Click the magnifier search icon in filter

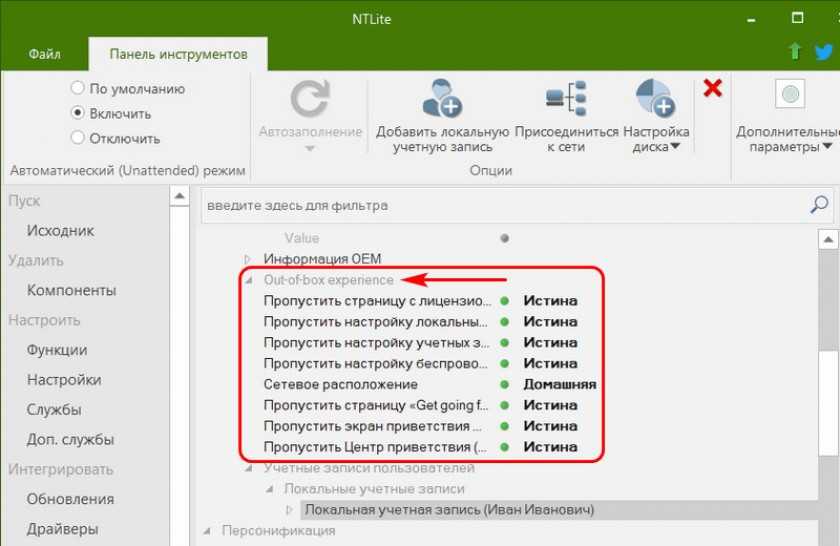[x=818, y=205]
